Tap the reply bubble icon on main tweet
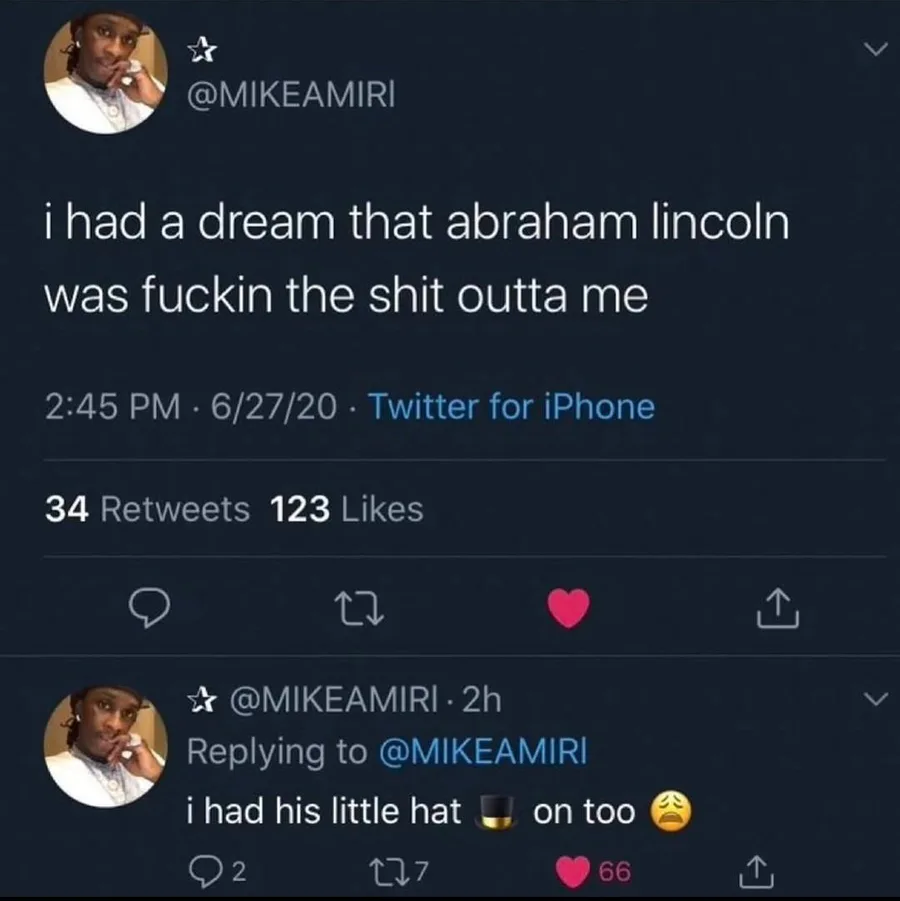Viewport: 900px width, 901px height. 149,609
